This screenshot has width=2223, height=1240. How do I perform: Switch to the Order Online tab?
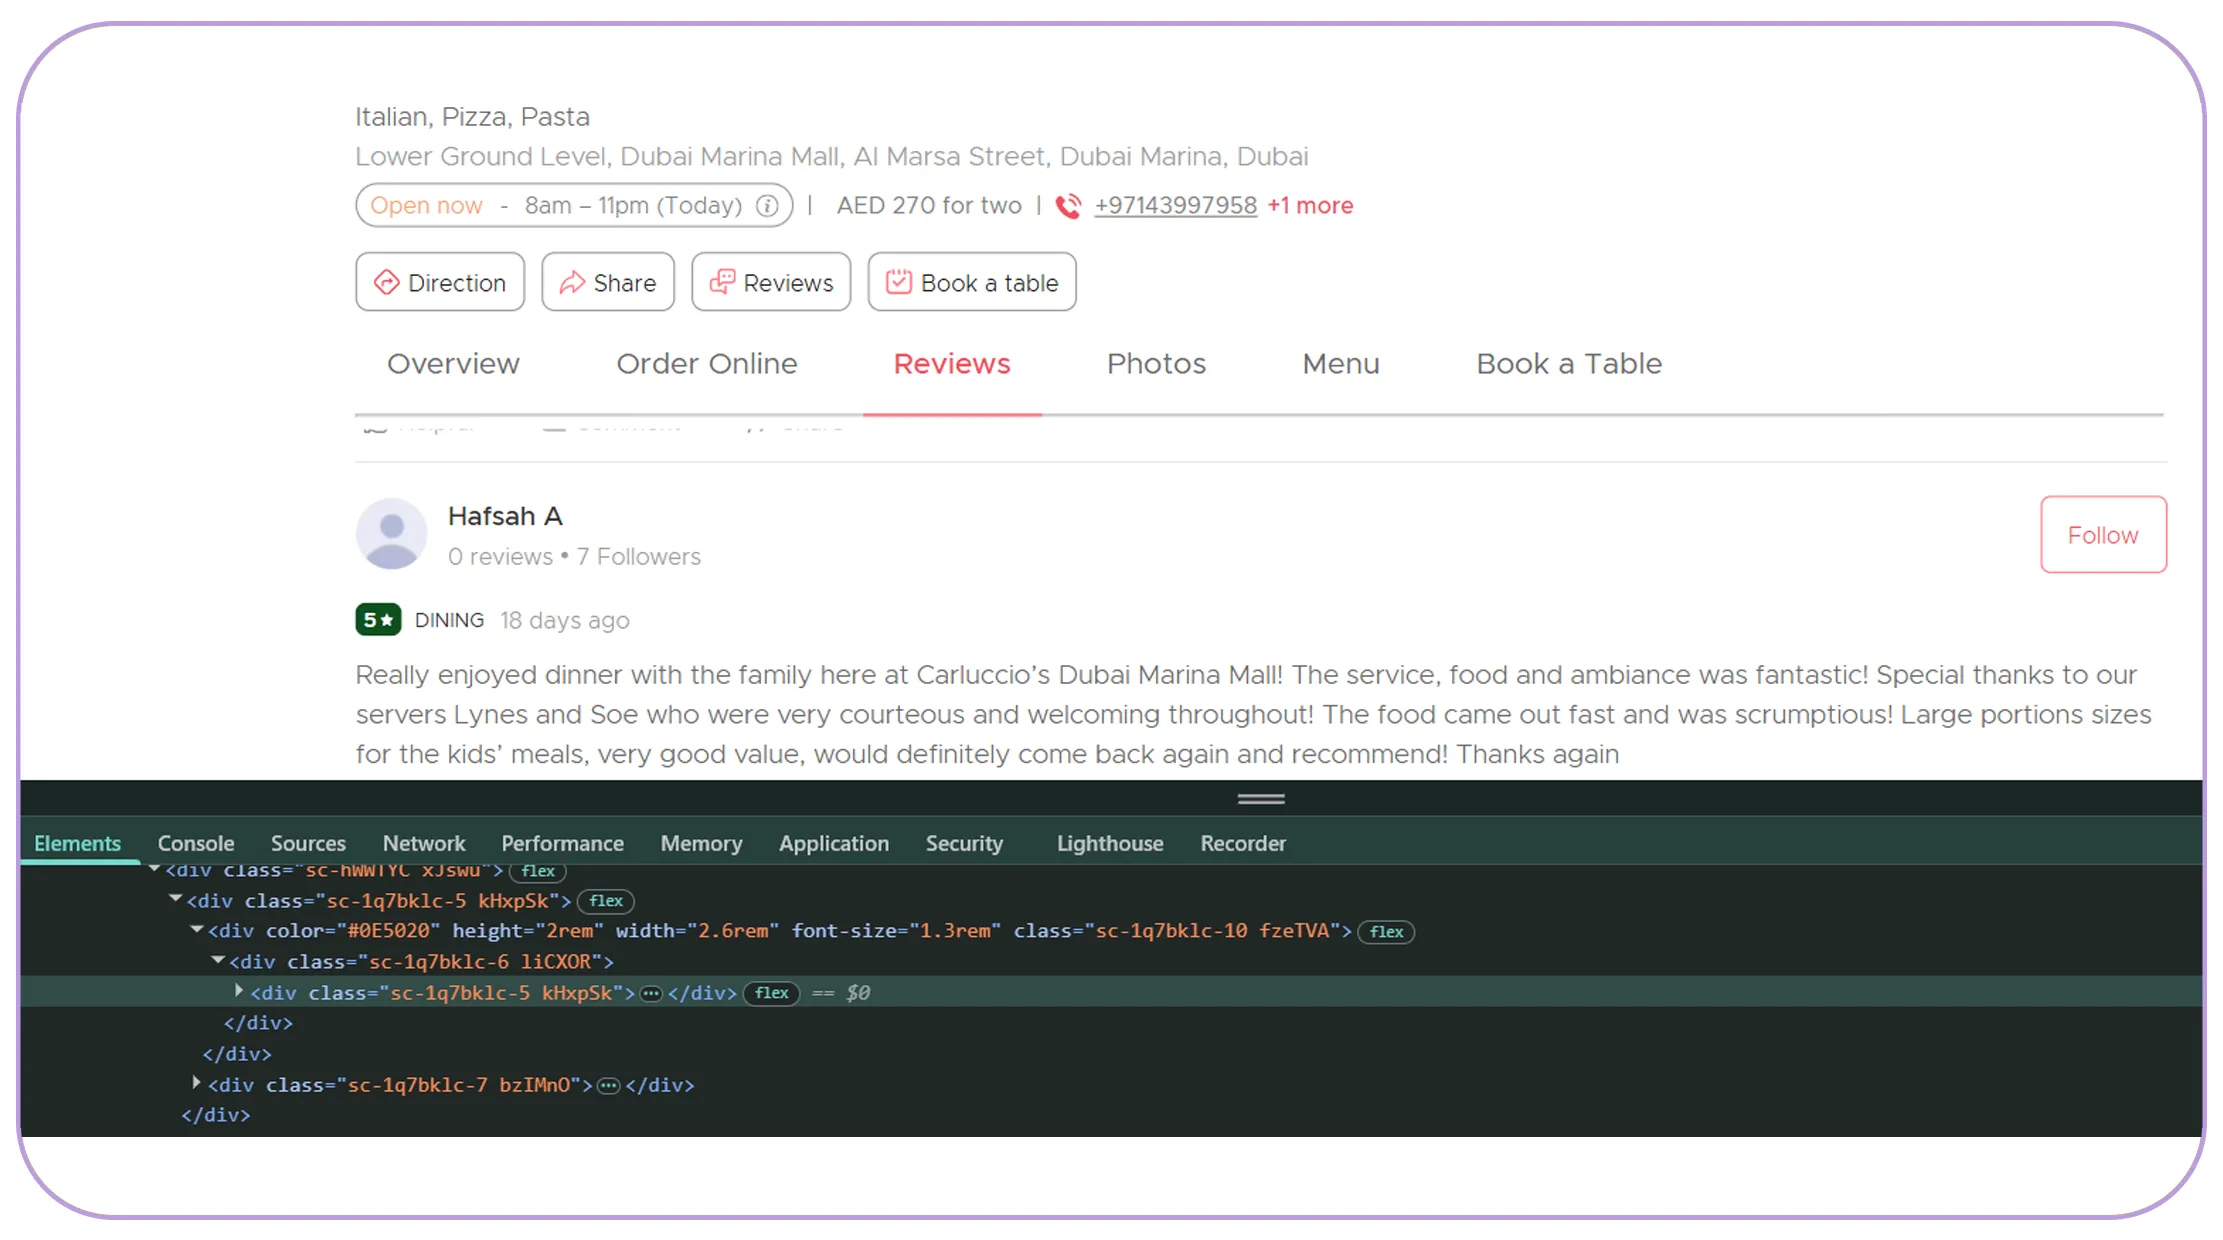tap(707, 364)
